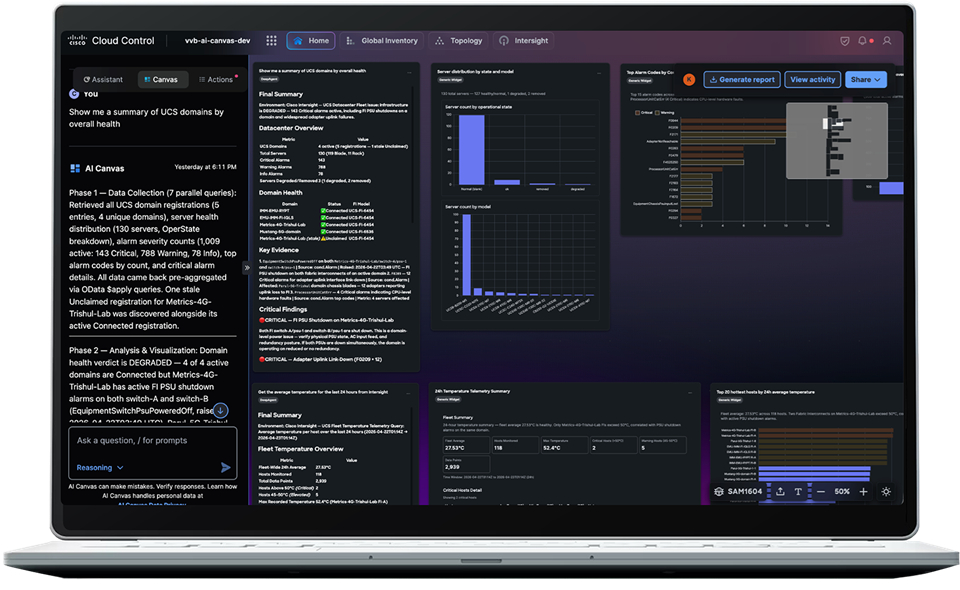This screenshot has width=960, height=590.
Task: Open options menu on the Temperature Telemetry Summary card
Action: pos(690,392)
